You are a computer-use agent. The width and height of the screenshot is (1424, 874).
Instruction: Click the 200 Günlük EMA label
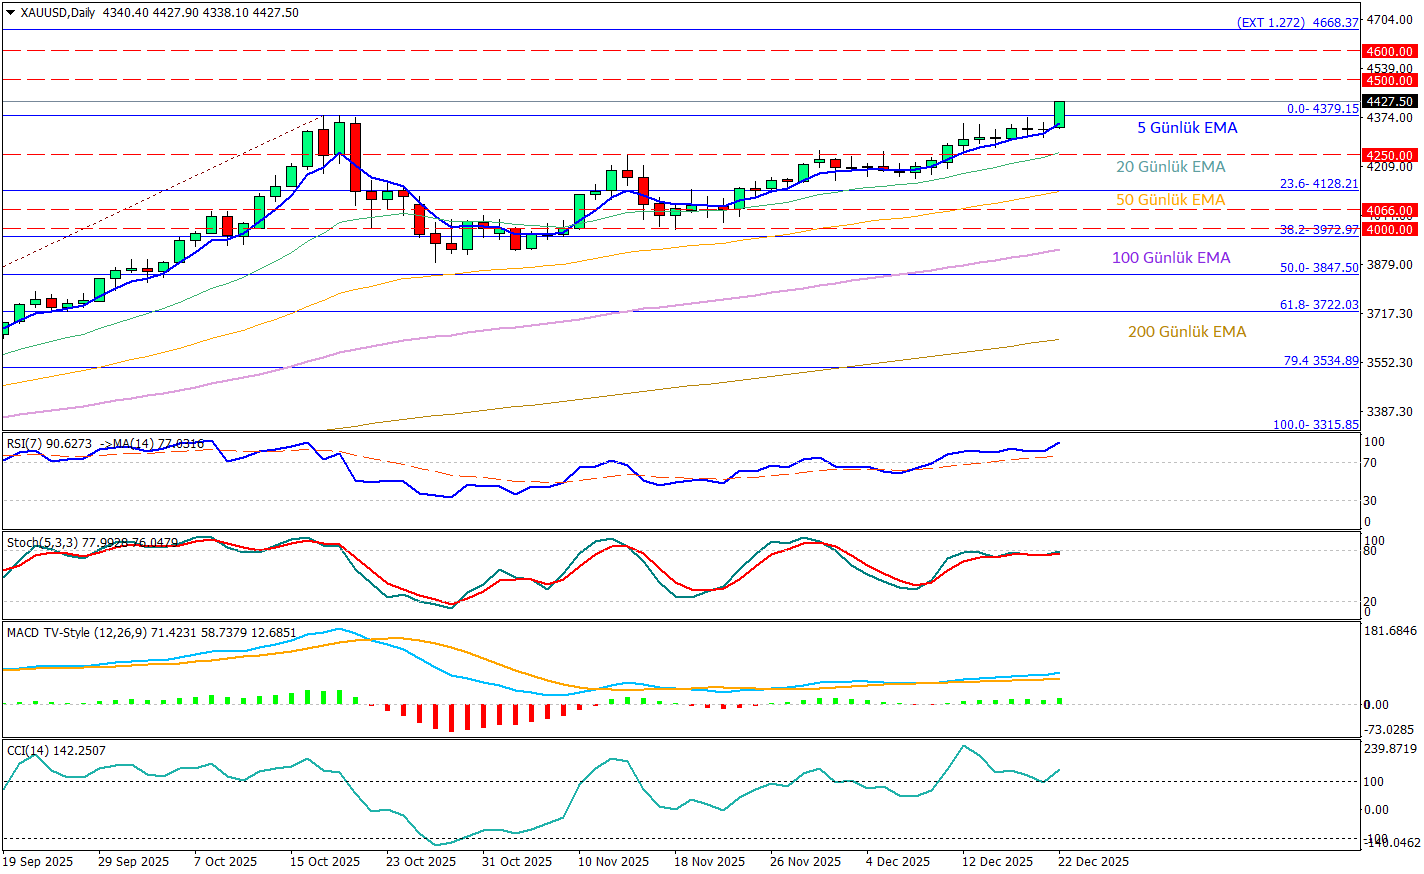[1187, 332]
